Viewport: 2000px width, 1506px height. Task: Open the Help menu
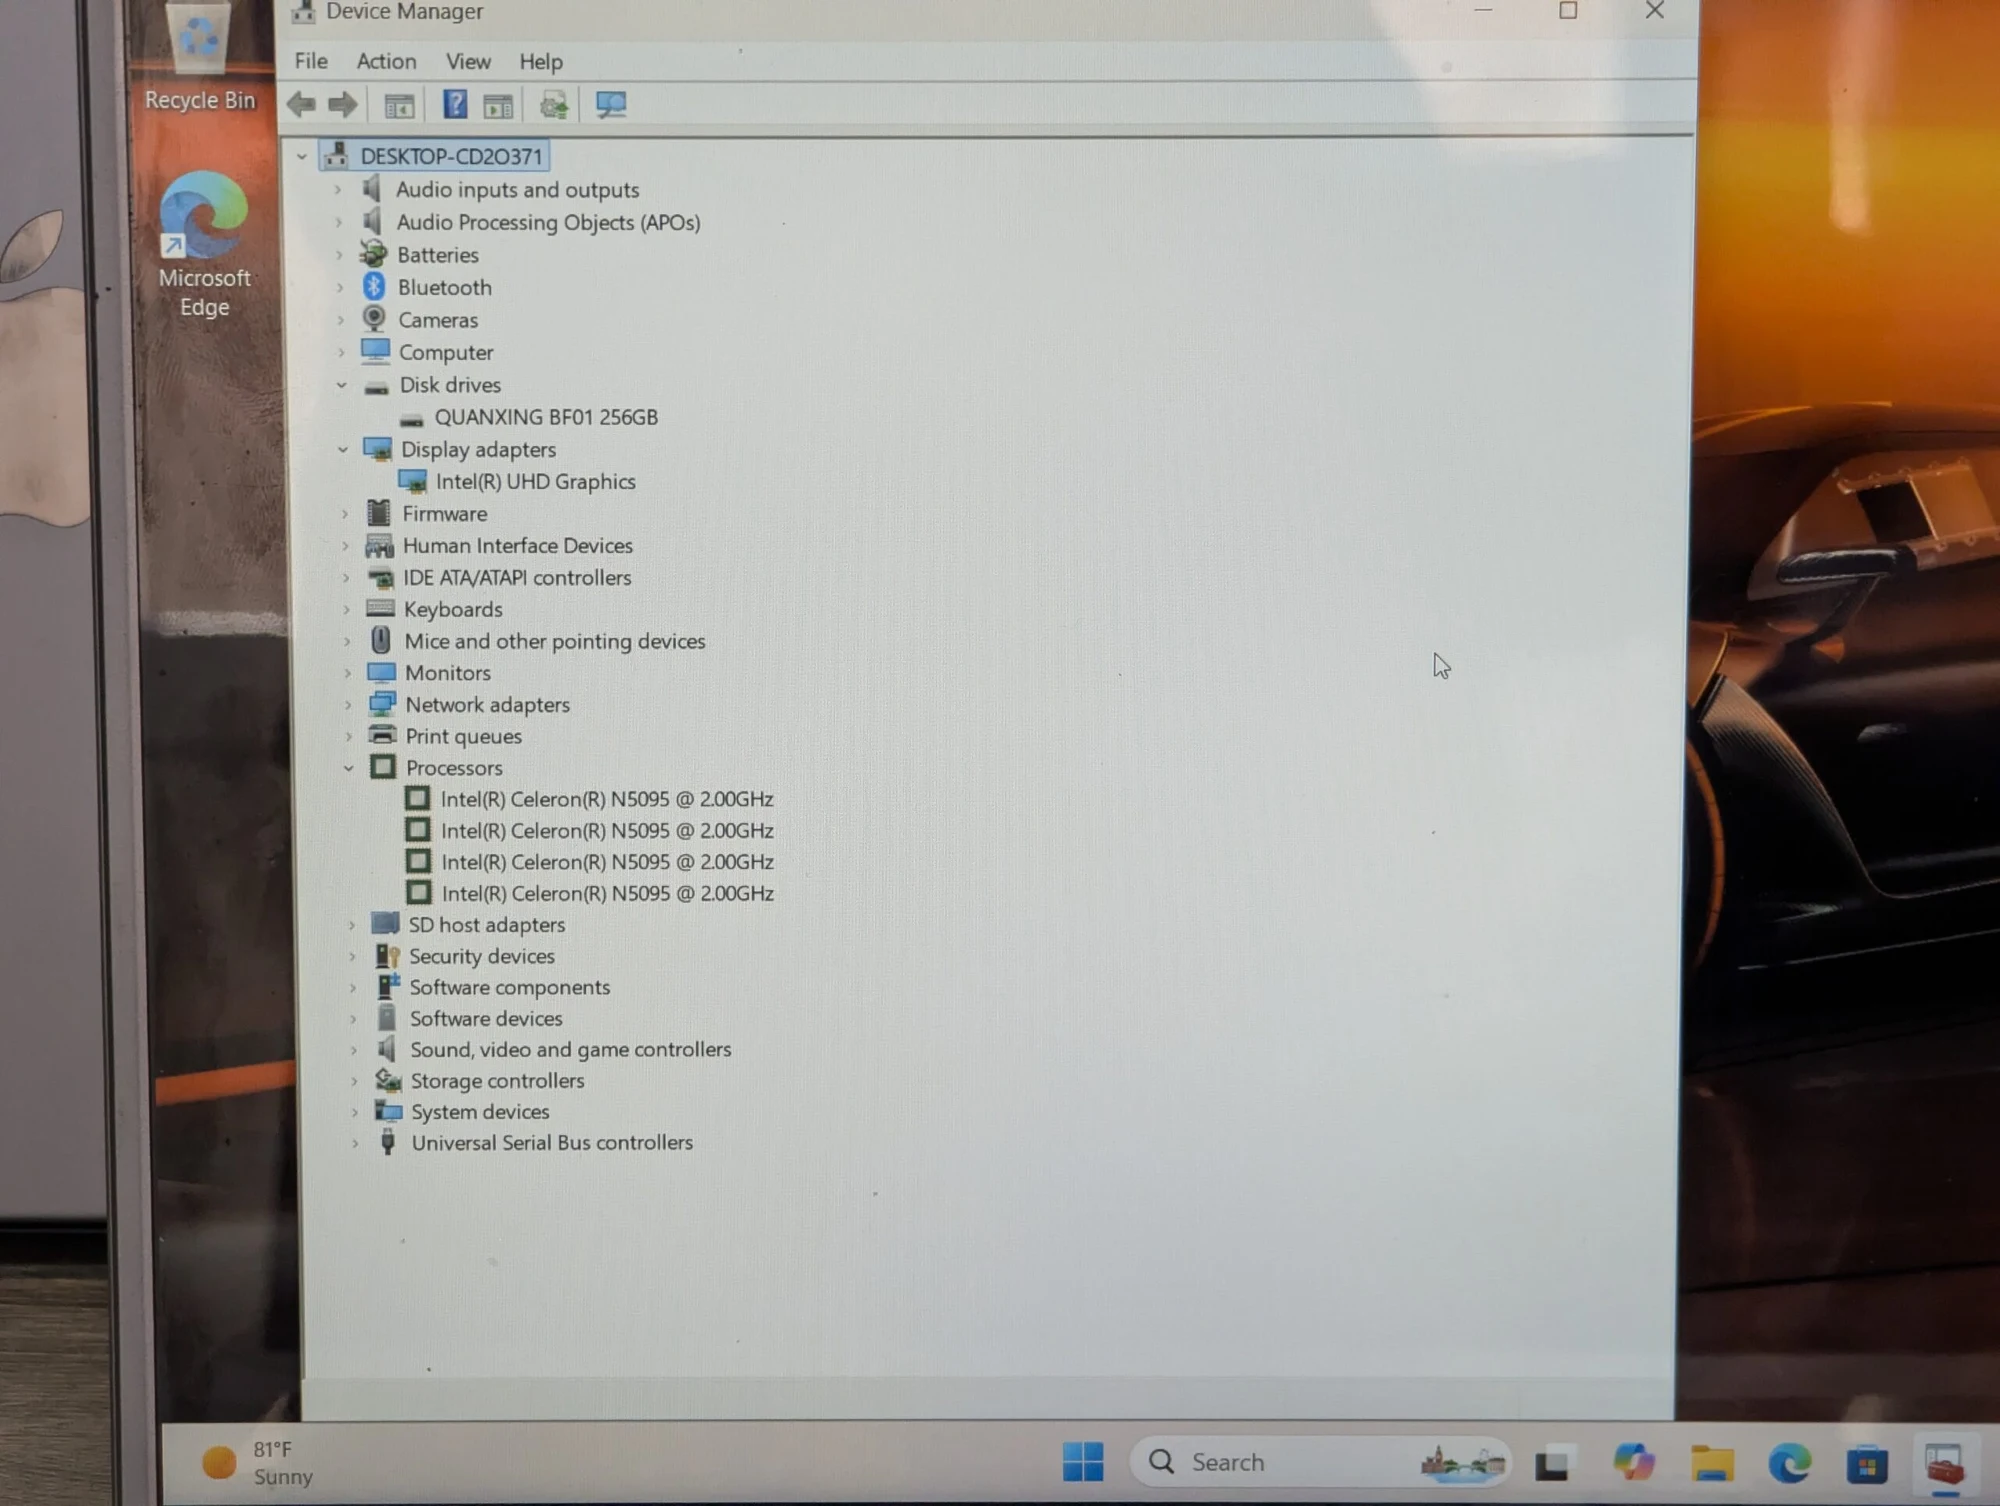pos(541,62)
